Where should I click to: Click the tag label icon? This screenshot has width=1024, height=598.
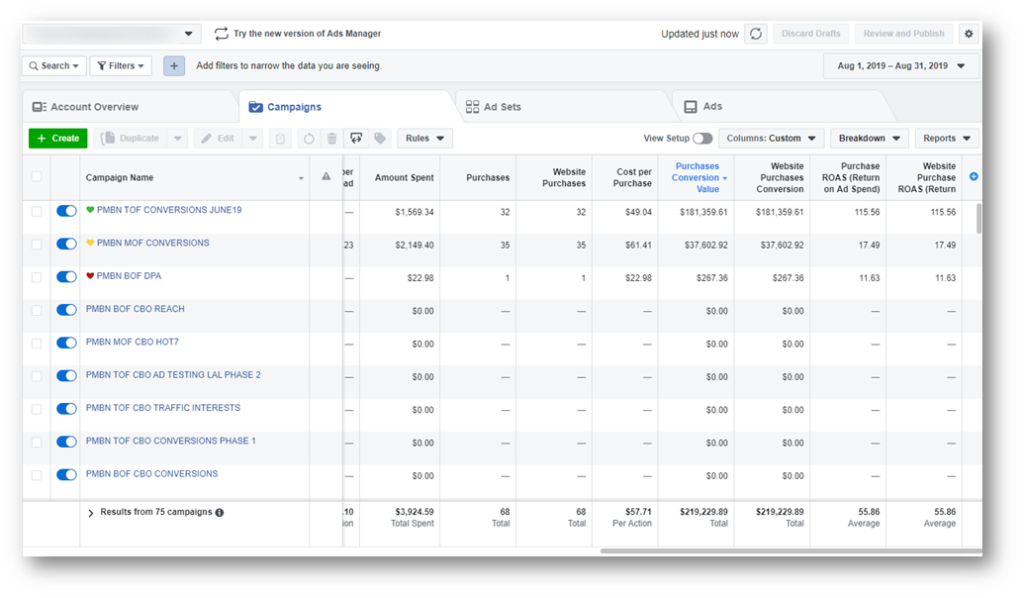click(x=380, y=138)
